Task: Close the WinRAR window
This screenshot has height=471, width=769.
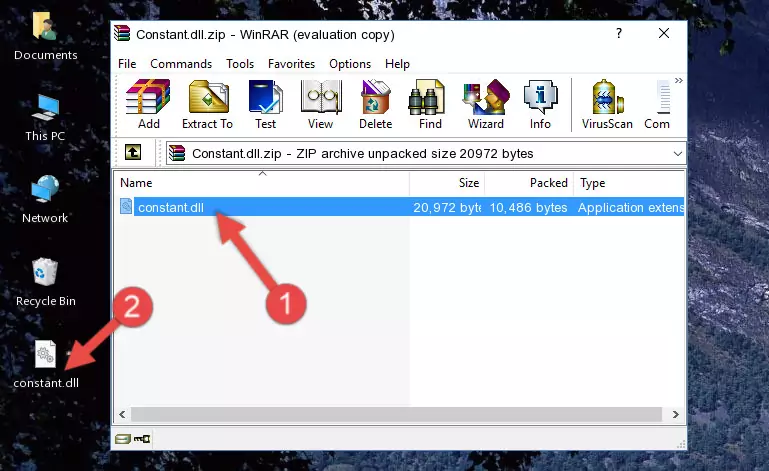Action: coord(664,33)
